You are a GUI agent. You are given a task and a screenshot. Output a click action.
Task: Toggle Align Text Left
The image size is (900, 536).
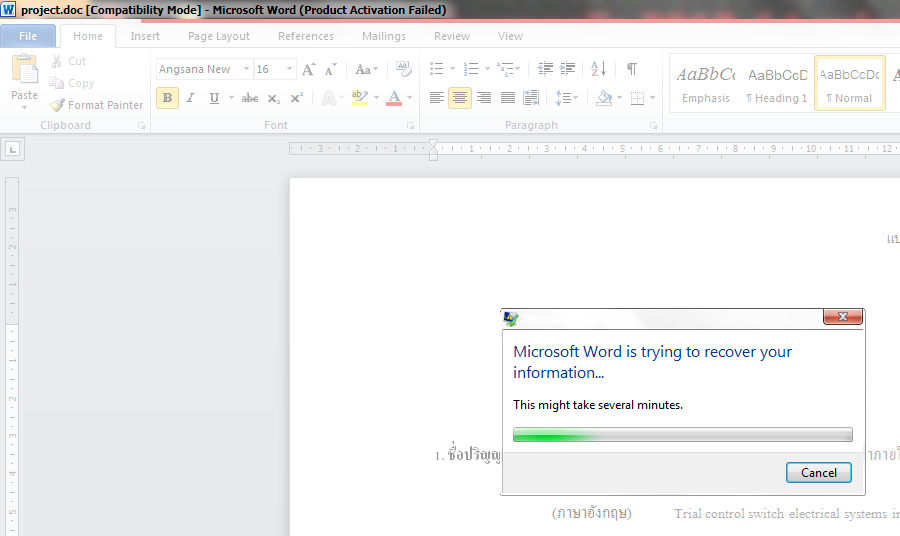437,98
